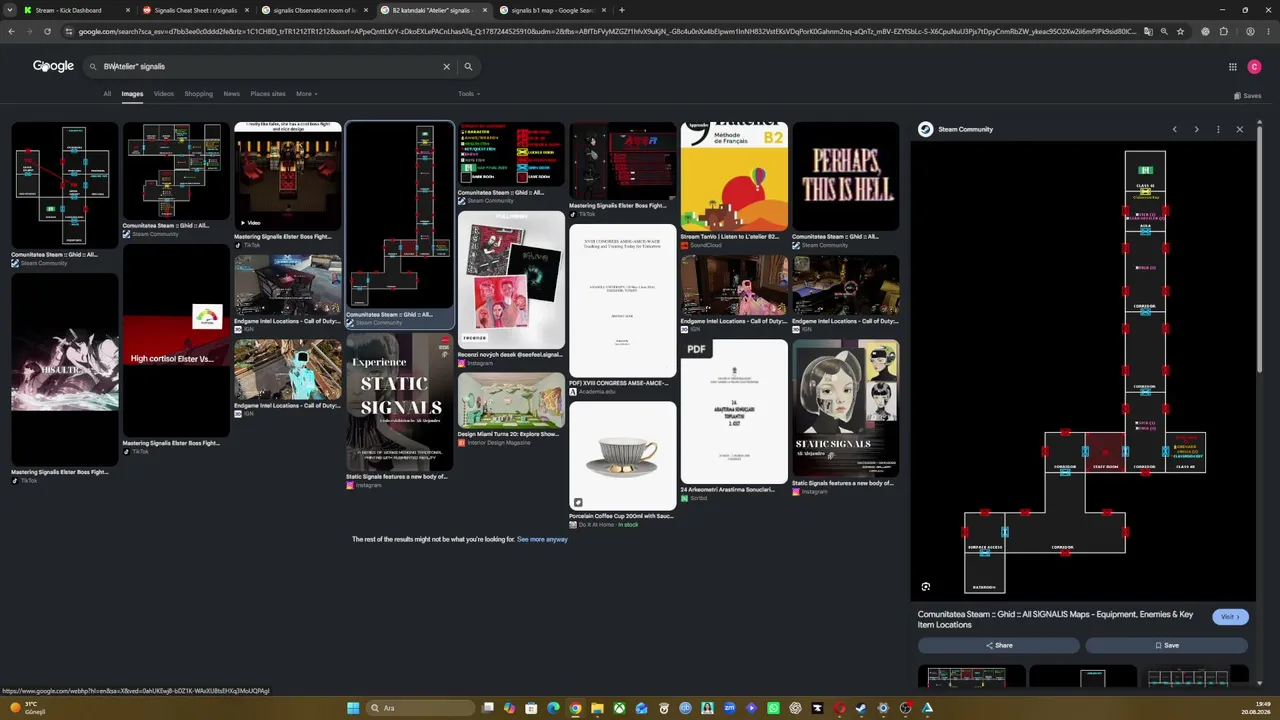Open WhatsApp from the taskbar

(773, 708)
